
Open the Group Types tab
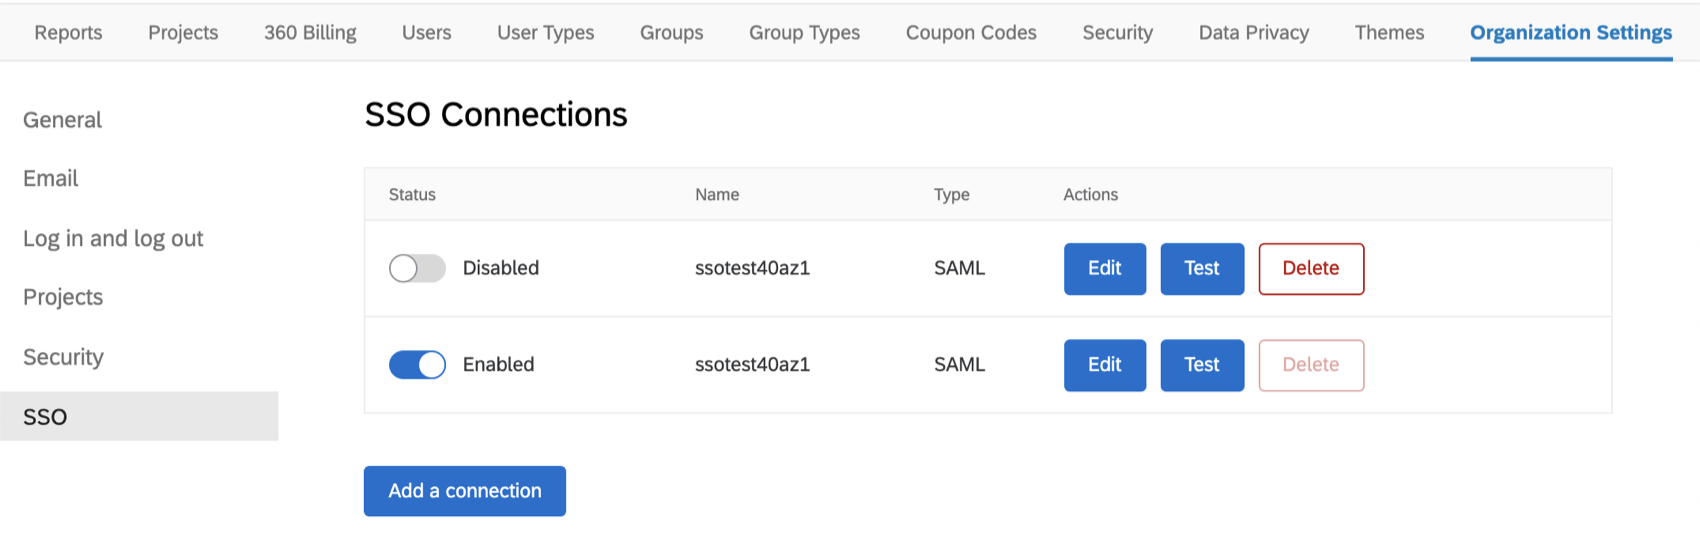tap(804, 32)
